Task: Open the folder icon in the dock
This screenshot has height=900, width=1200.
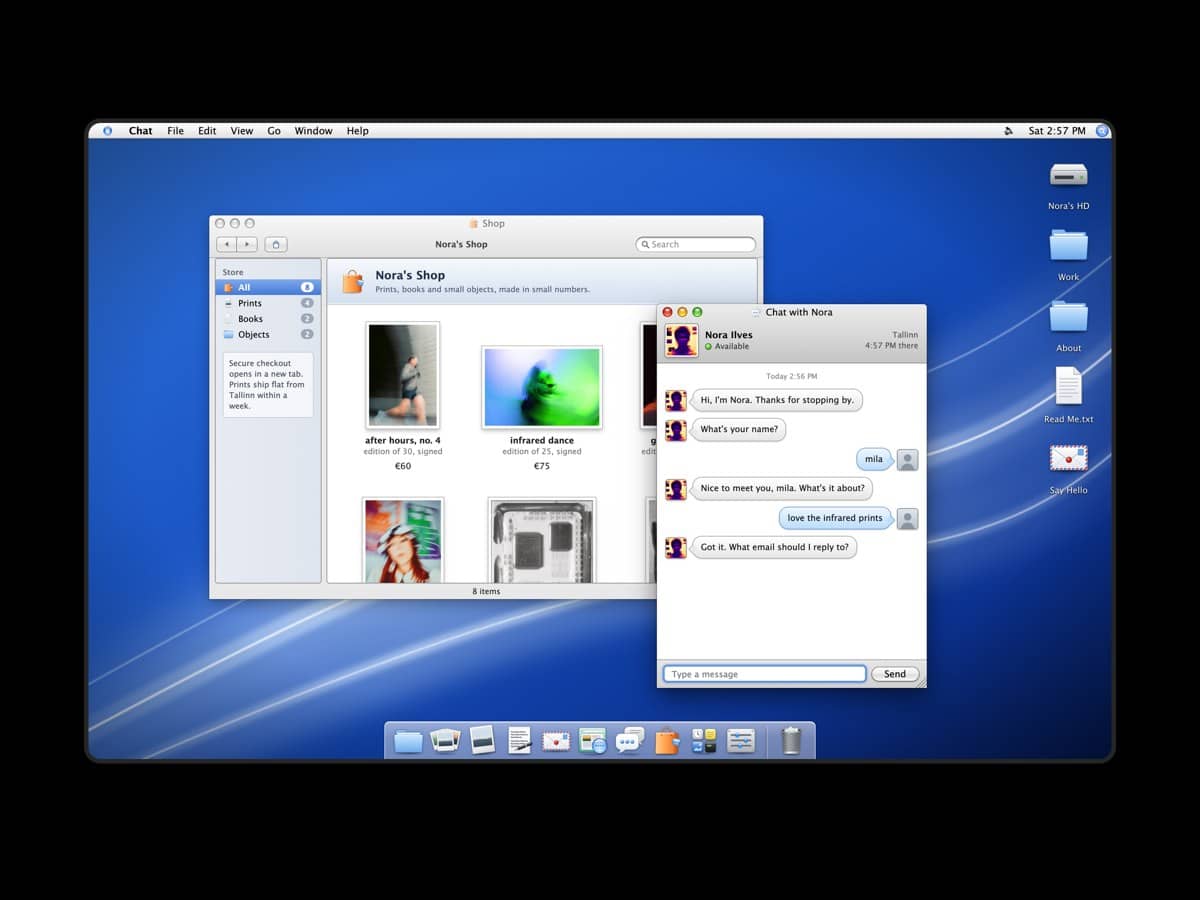Action: [408, 741]
